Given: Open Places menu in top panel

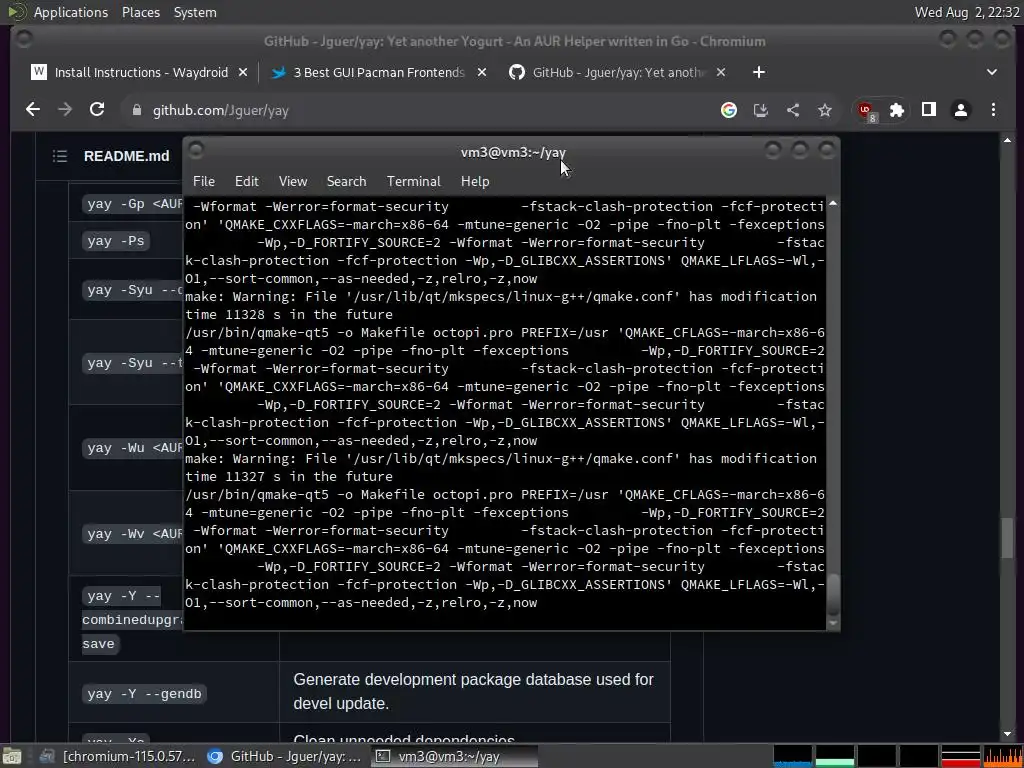Looking at the screenshot, I should [x=141, y=12].
